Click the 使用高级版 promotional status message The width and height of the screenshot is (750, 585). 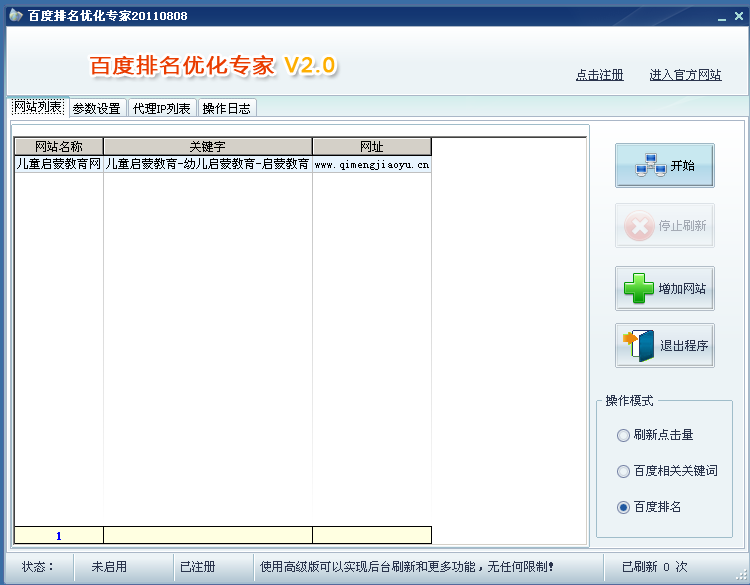(407, 567)
